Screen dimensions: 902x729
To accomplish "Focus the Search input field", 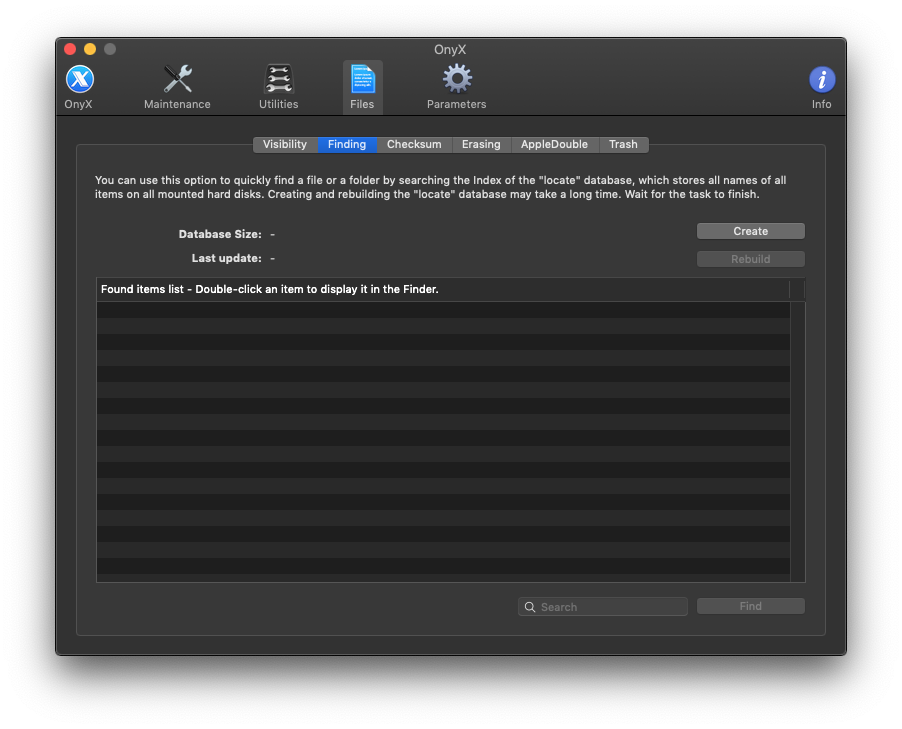I will pos(610,607).
